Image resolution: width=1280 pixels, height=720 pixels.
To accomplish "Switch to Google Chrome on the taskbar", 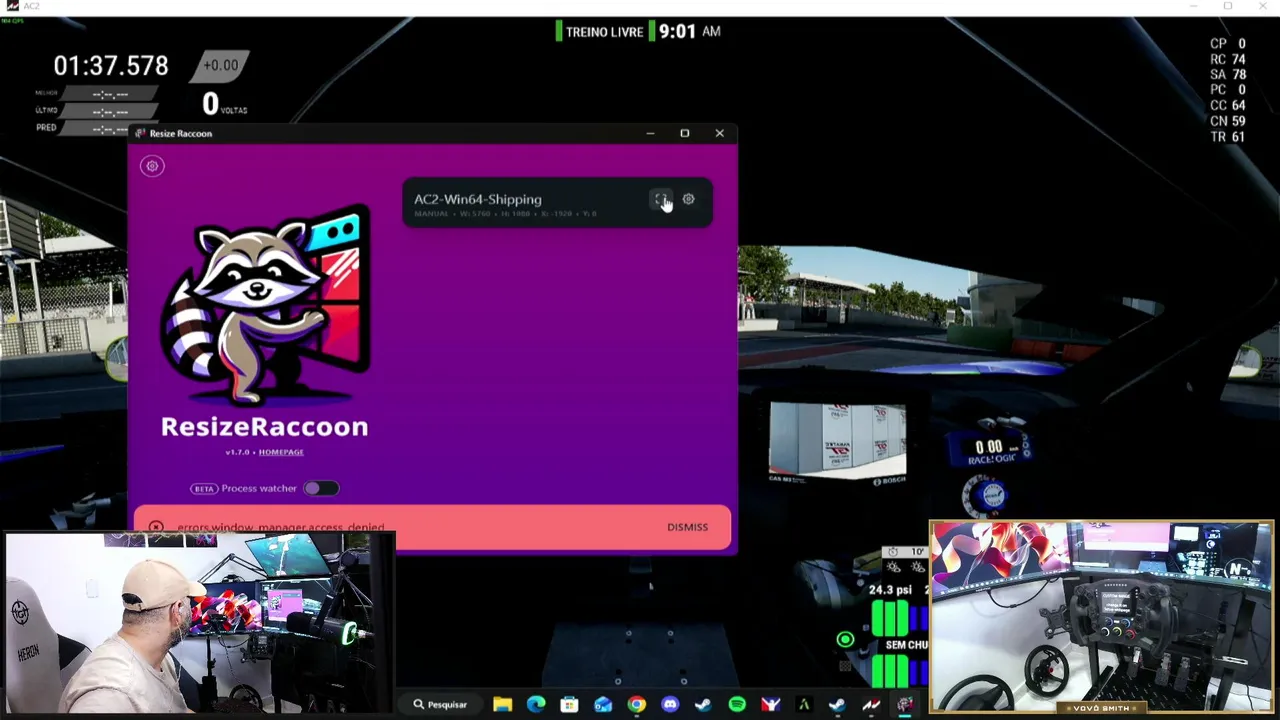I will coord(636,705).
